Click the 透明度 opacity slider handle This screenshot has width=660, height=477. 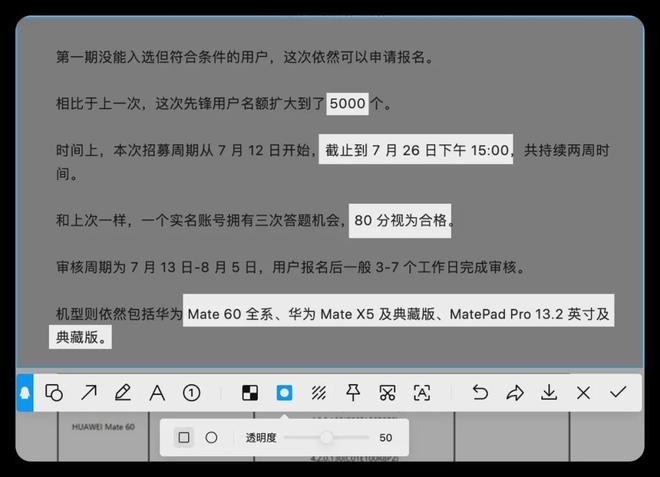326,437
